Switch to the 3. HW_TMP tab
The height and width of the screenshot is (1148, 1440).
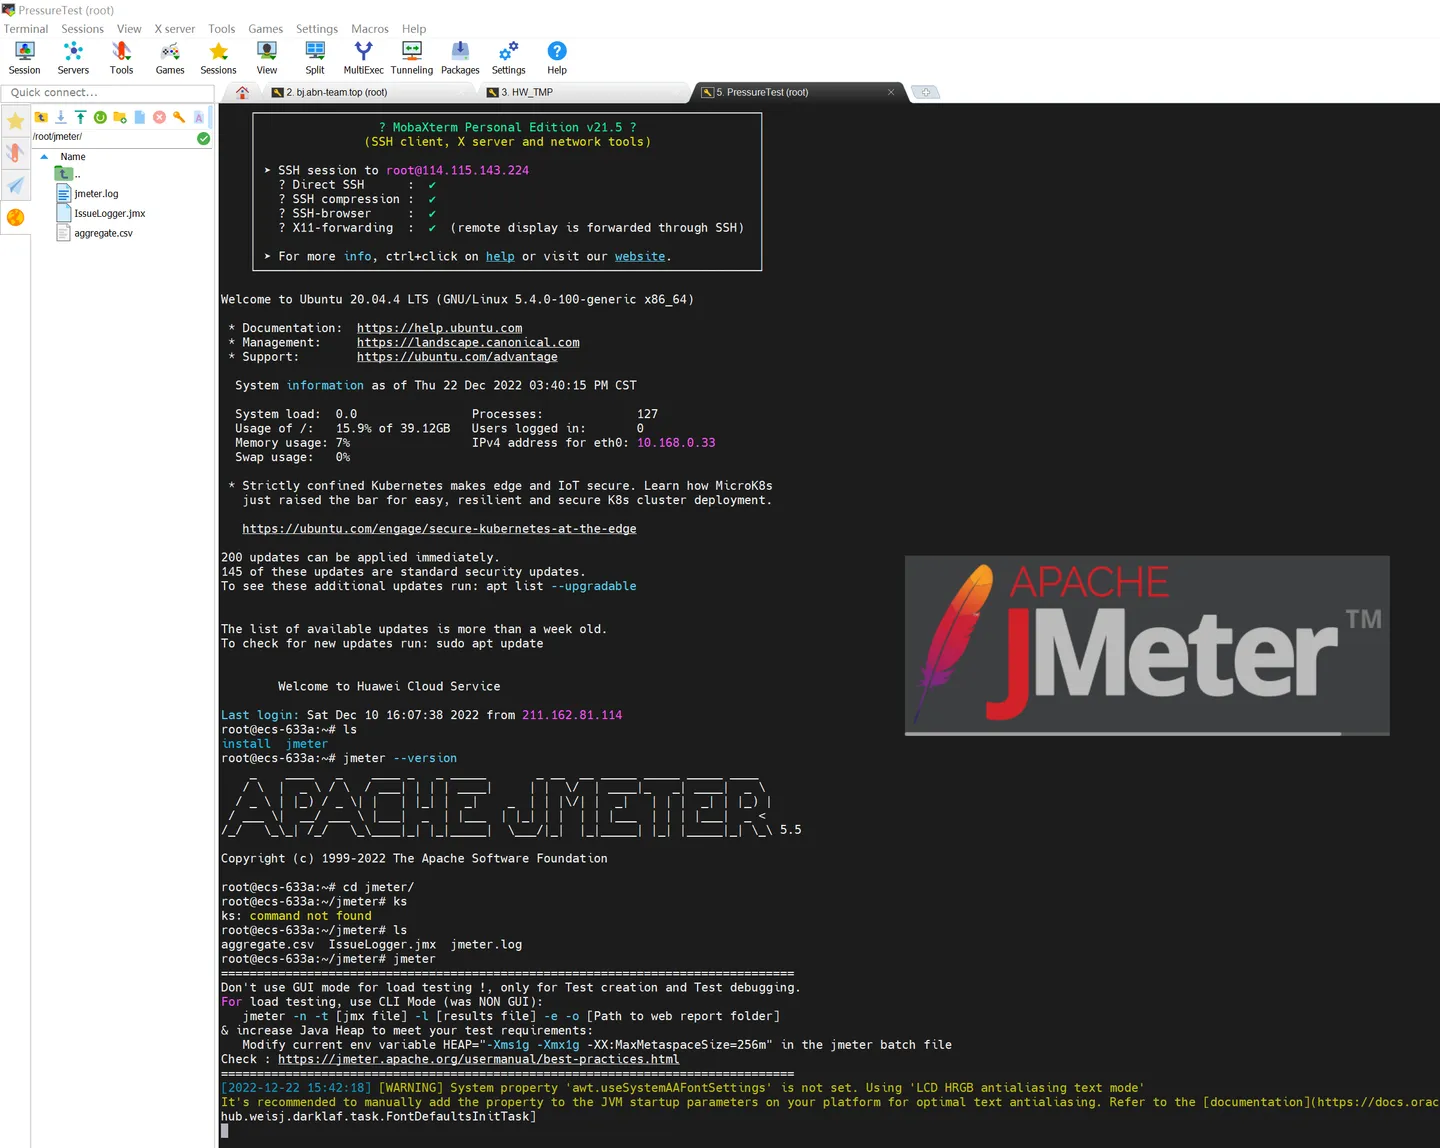527,92
